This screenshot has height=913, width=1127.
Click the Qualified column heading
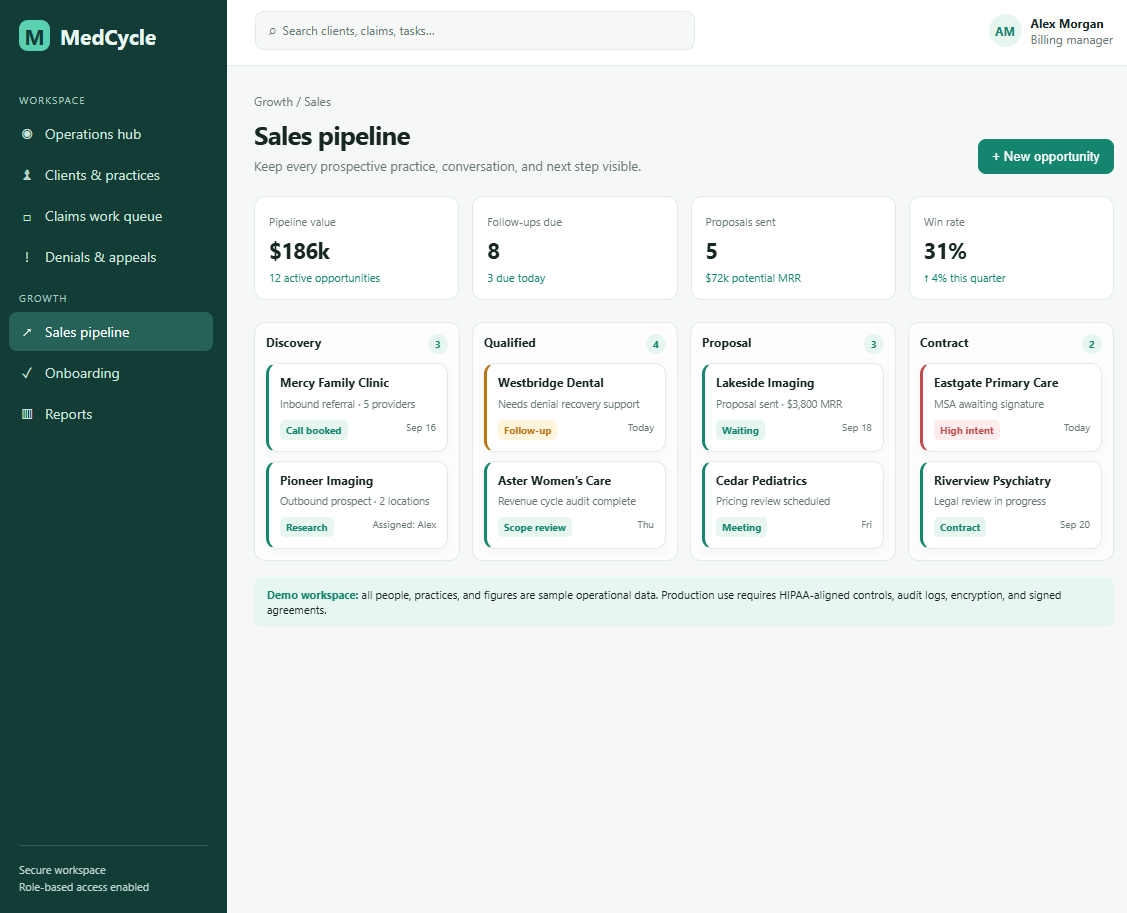[510, 343]
